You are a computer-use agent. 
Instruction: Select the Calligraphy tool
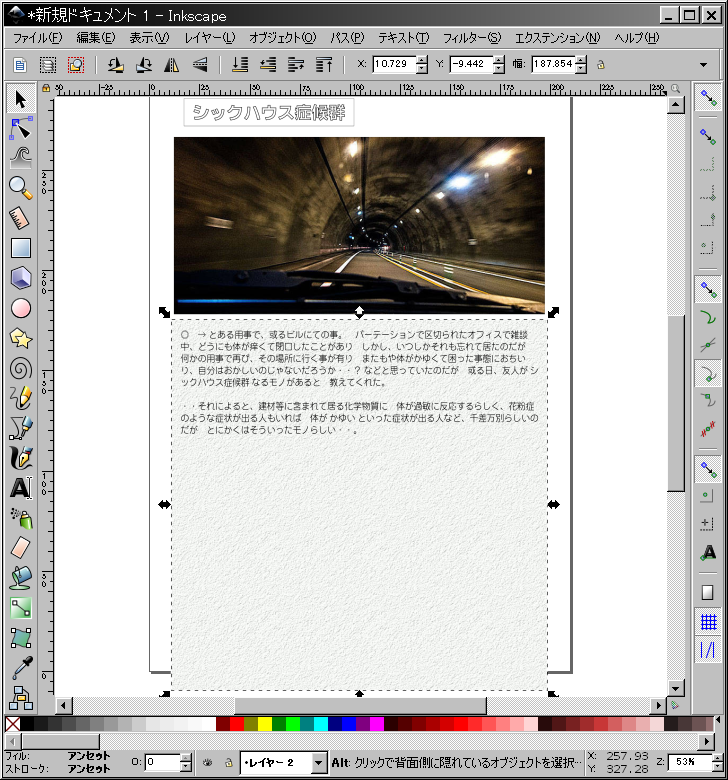(20, 458)
